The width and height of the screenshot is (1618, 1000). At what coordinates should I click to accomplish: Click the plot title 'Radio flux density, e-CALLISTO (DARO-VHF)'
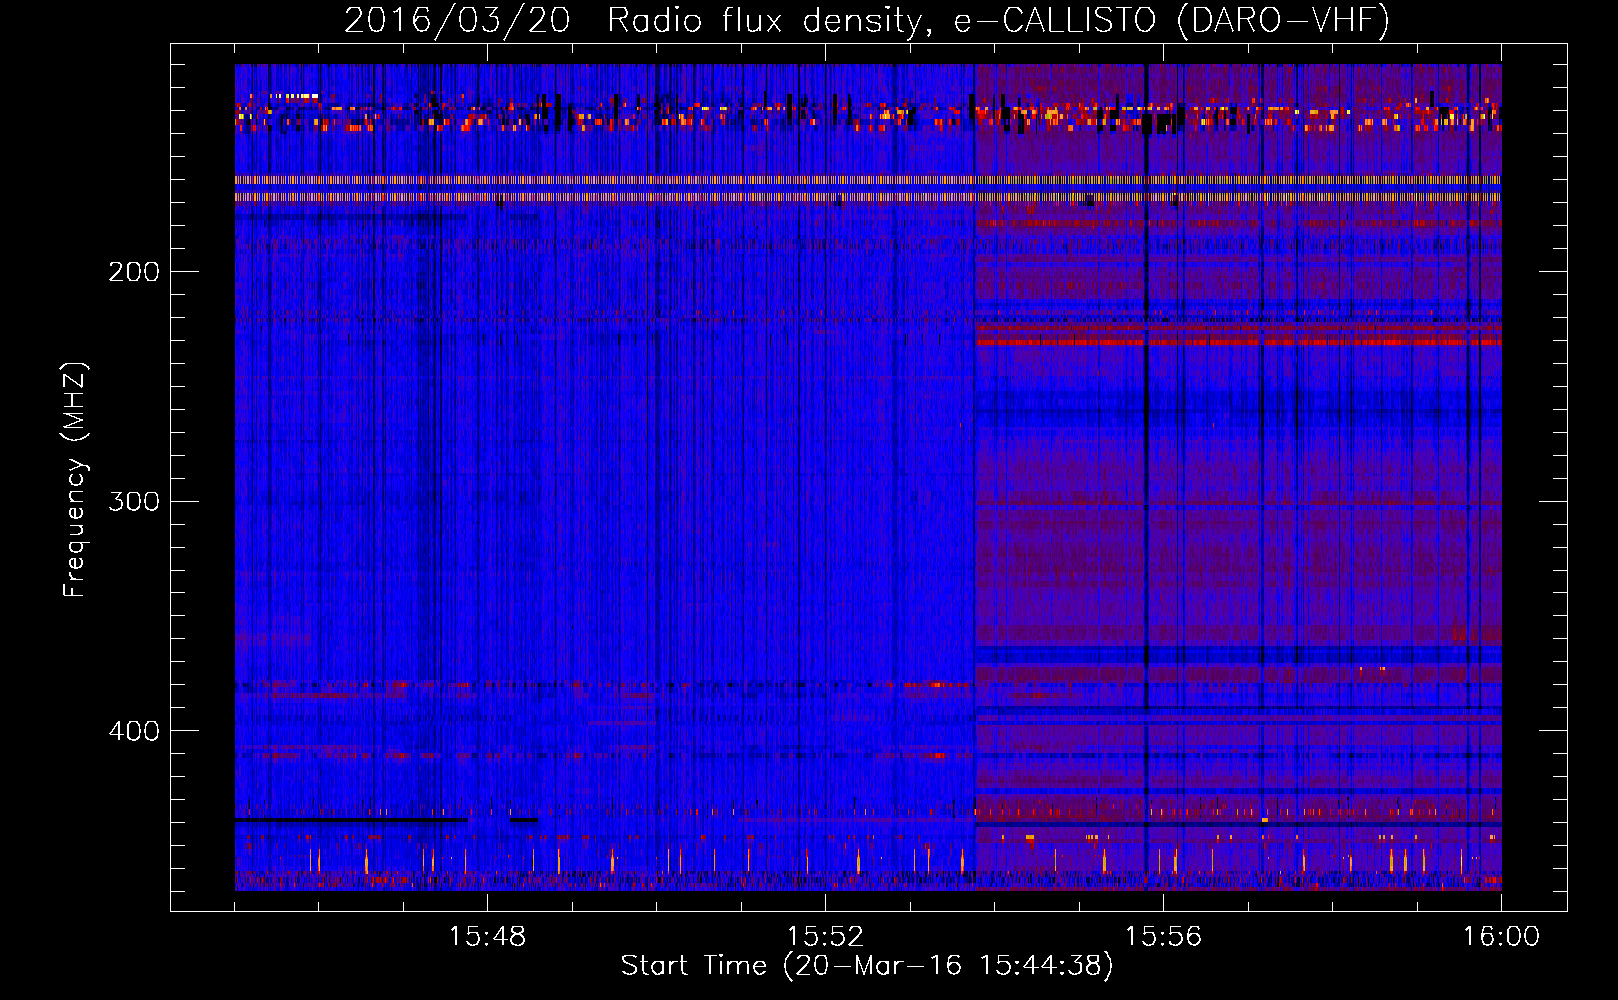coord(998,20)
